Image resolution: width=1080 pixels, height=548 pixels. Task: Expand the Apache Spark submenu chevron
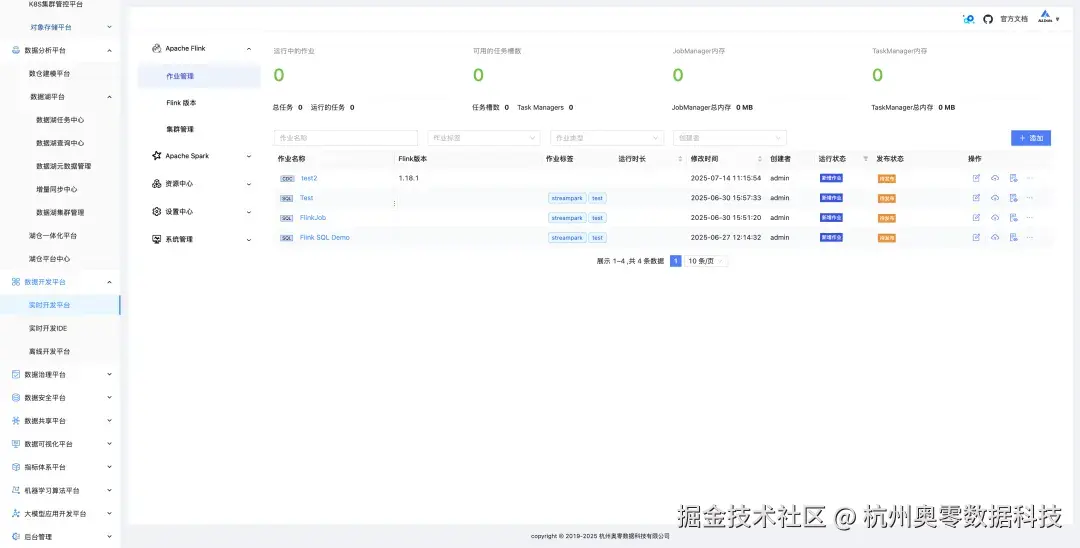tap(249, 156)
